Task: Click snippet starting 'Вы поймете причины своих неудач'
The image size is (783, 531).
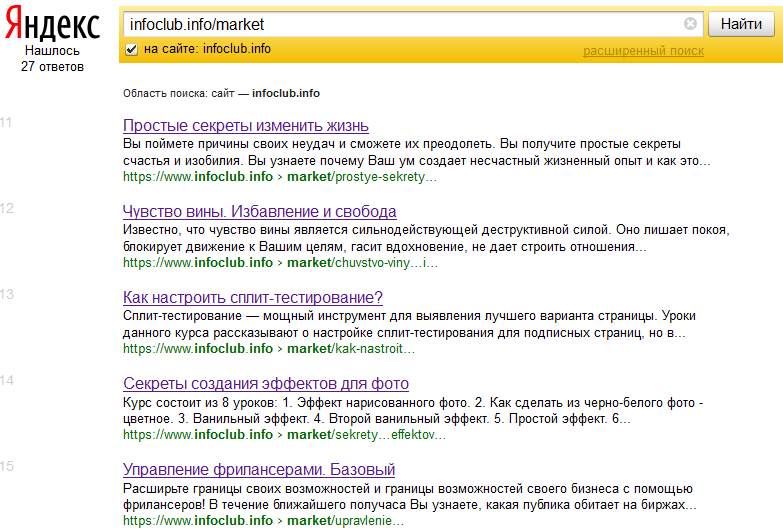Action: [x=416, y=152]
